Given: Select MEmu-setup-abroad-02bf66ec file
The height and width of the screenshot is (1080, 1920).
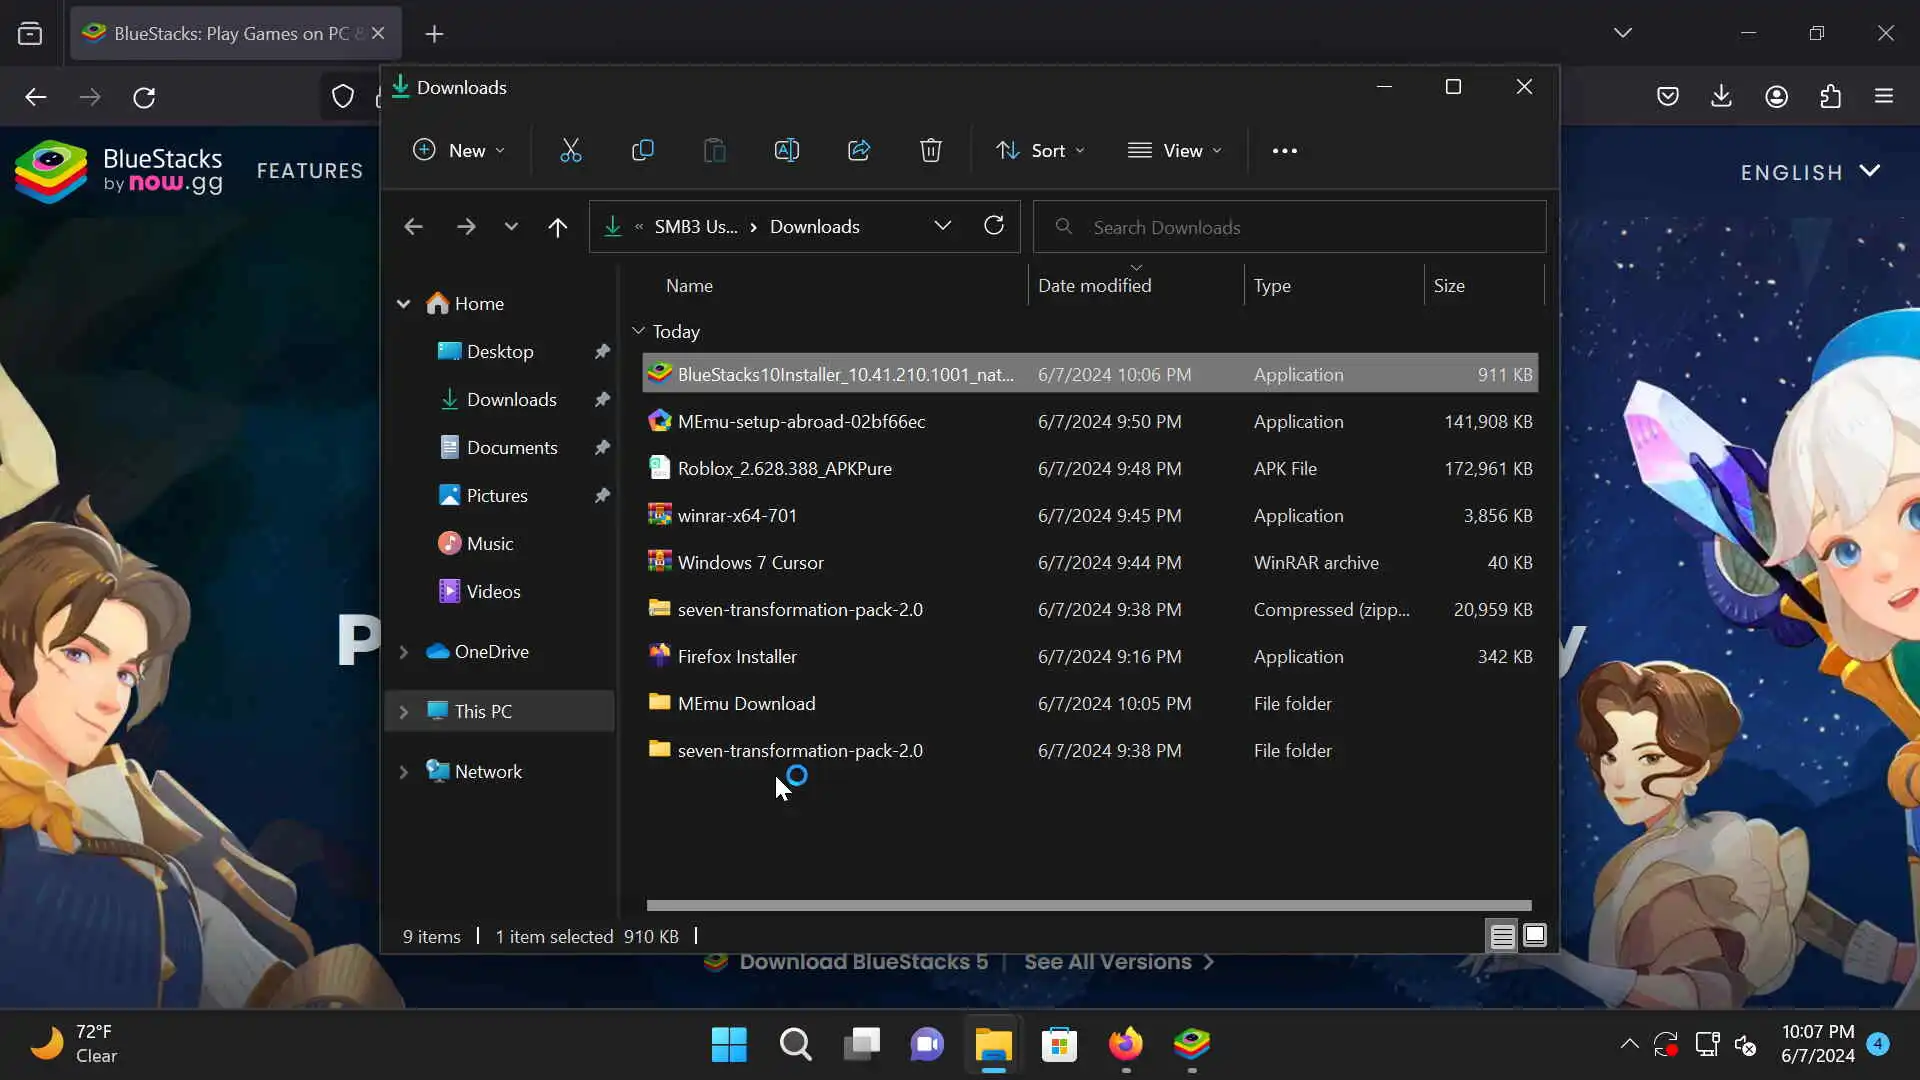Looking at the screenshot, I should click(x=801, y=422).
